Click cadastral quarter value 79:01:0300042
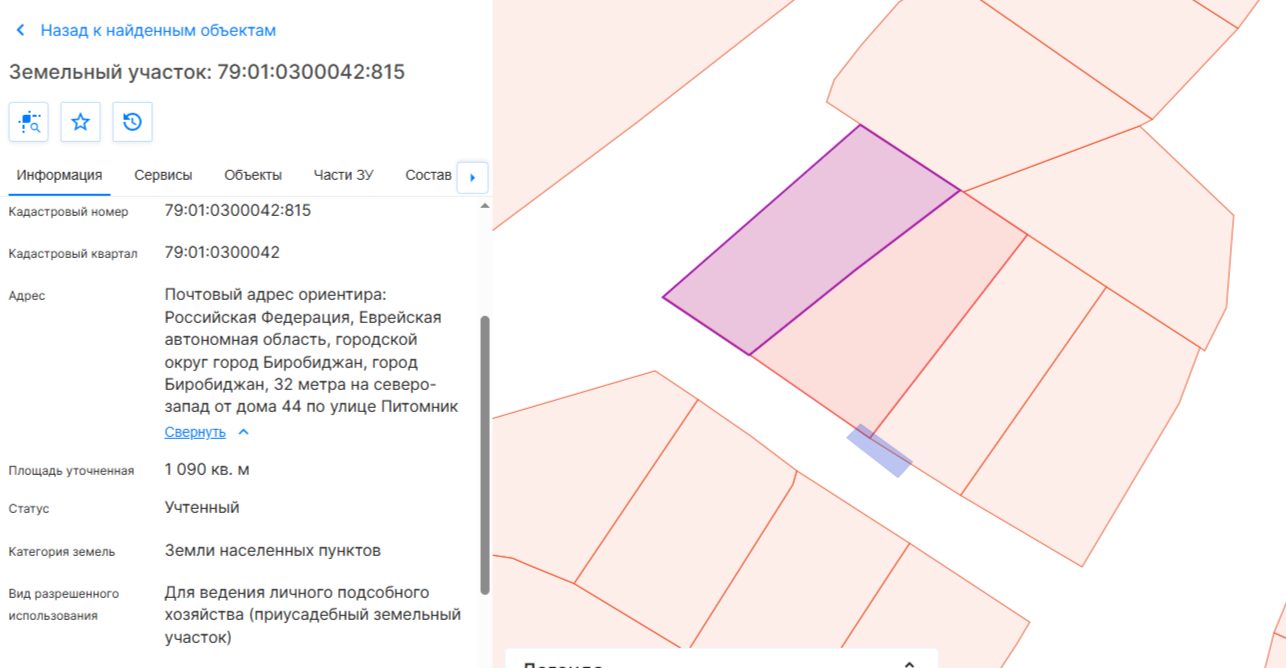 coord(222,252)
